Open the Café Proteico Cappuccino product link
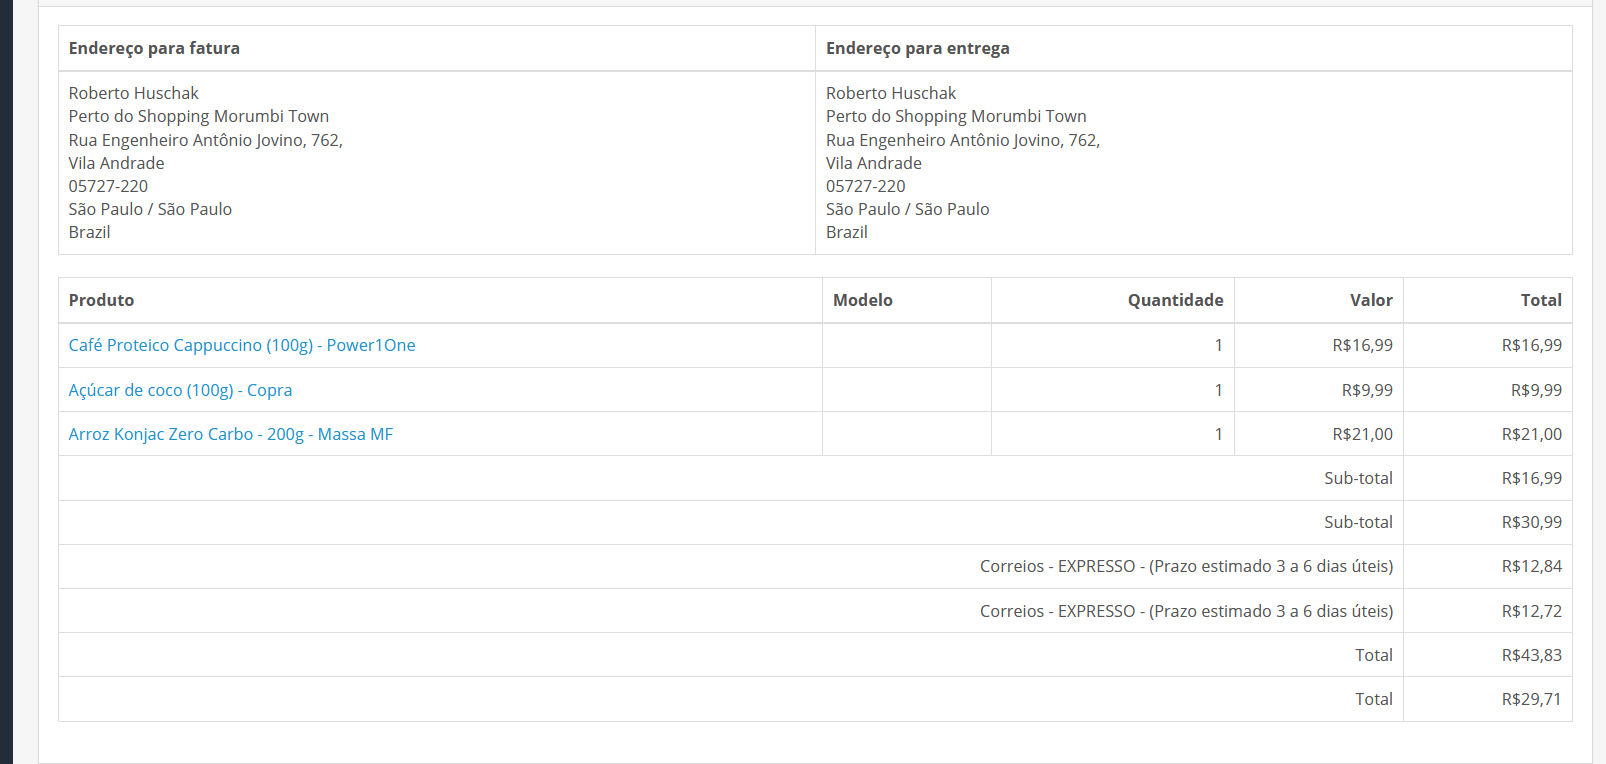 point(242,345)
